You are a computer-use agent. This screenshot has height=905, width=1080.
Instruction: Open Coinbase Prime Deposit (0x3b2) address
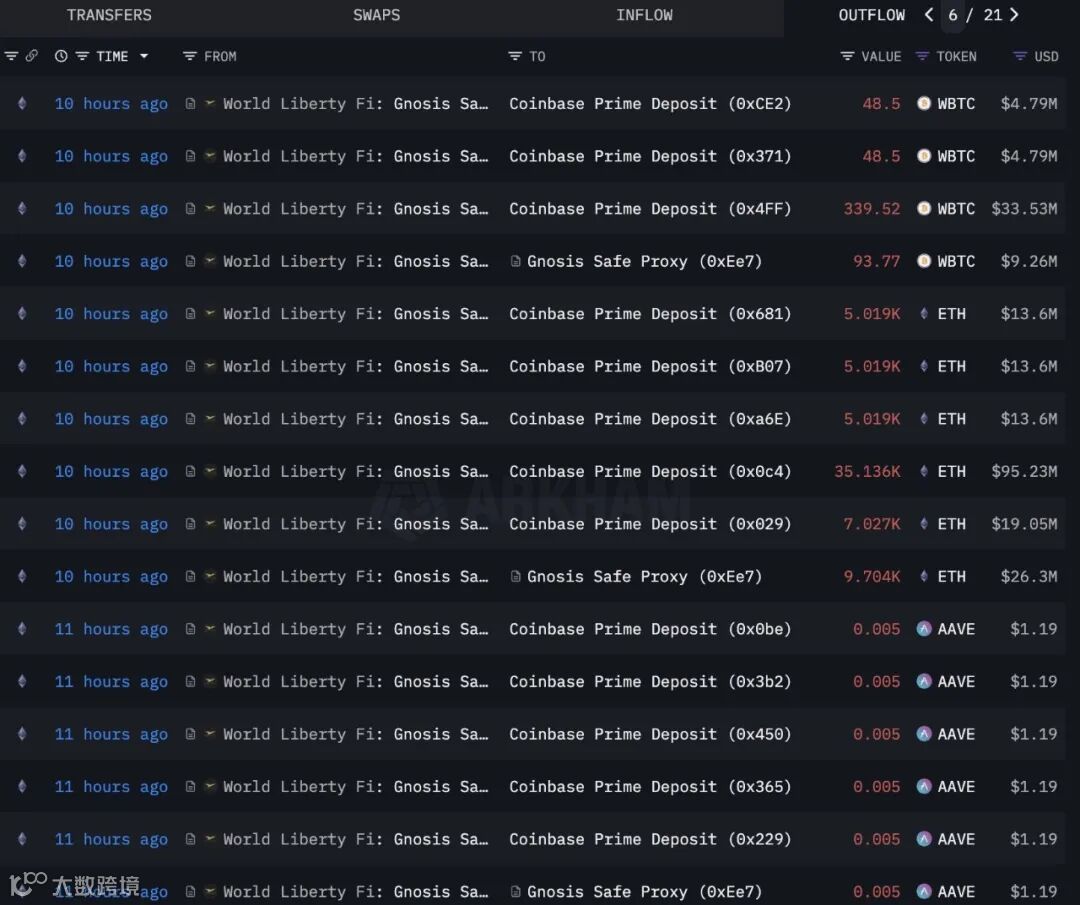[x=650, y=682]
